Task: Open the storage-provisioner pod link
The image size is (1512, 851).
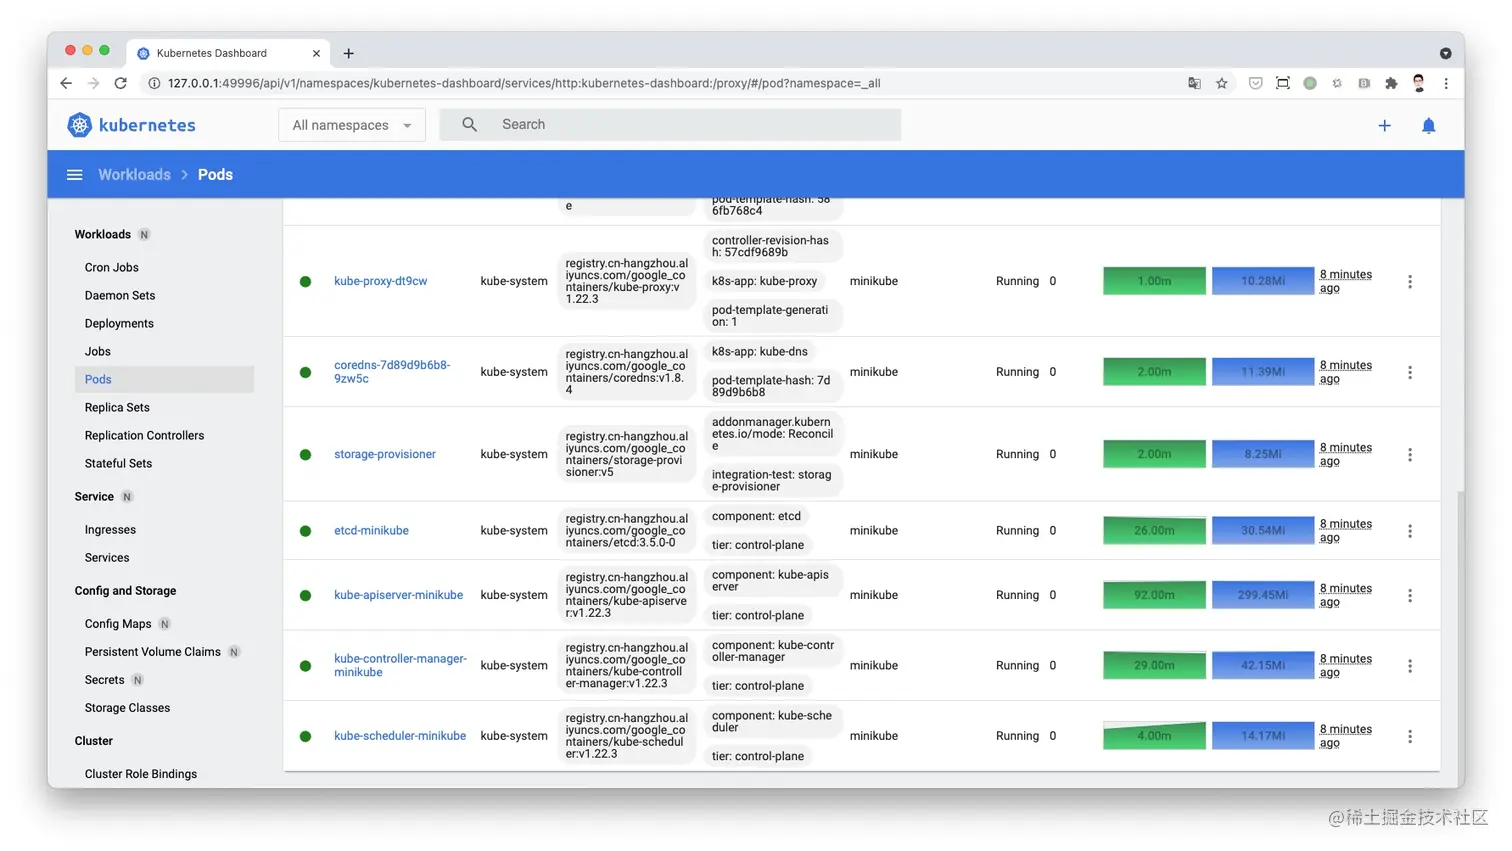Action: point(385,454)
